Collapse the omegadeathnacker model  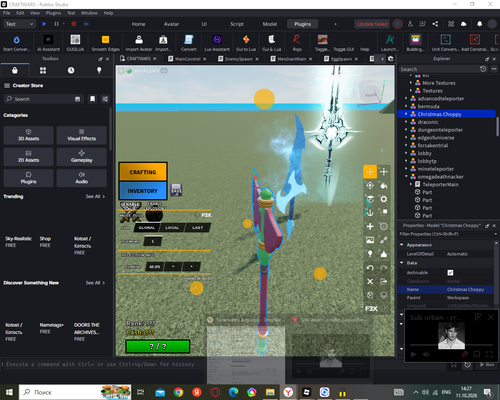(406, 177)
